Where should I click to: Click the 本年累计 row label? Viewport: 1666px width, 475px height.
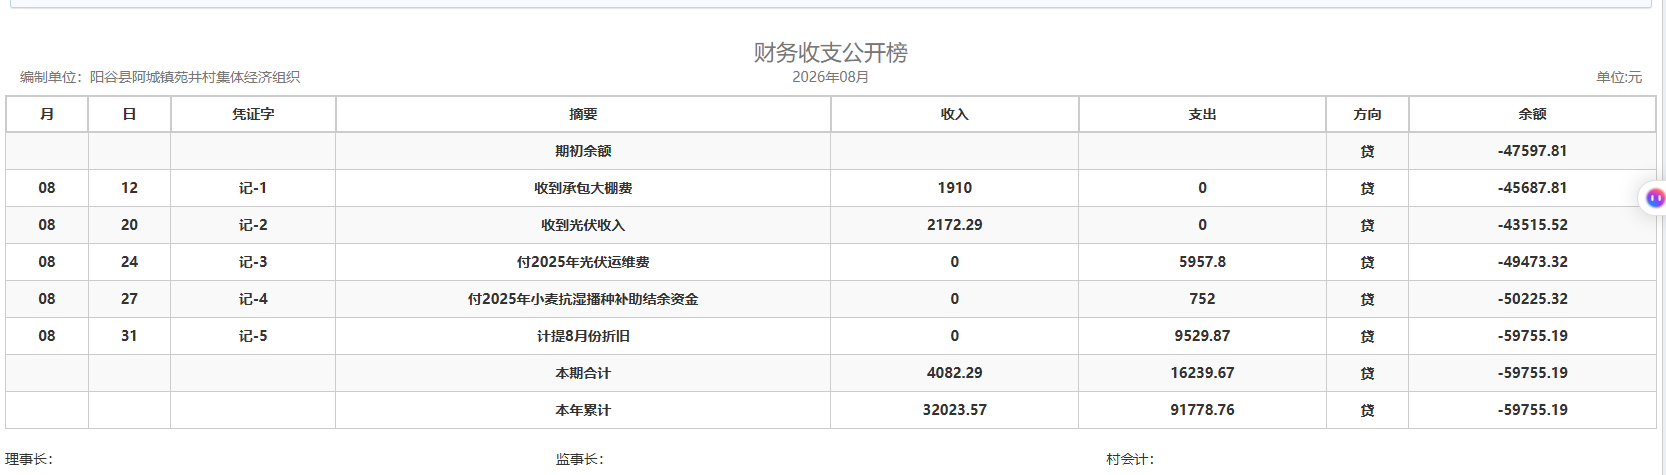583,410
